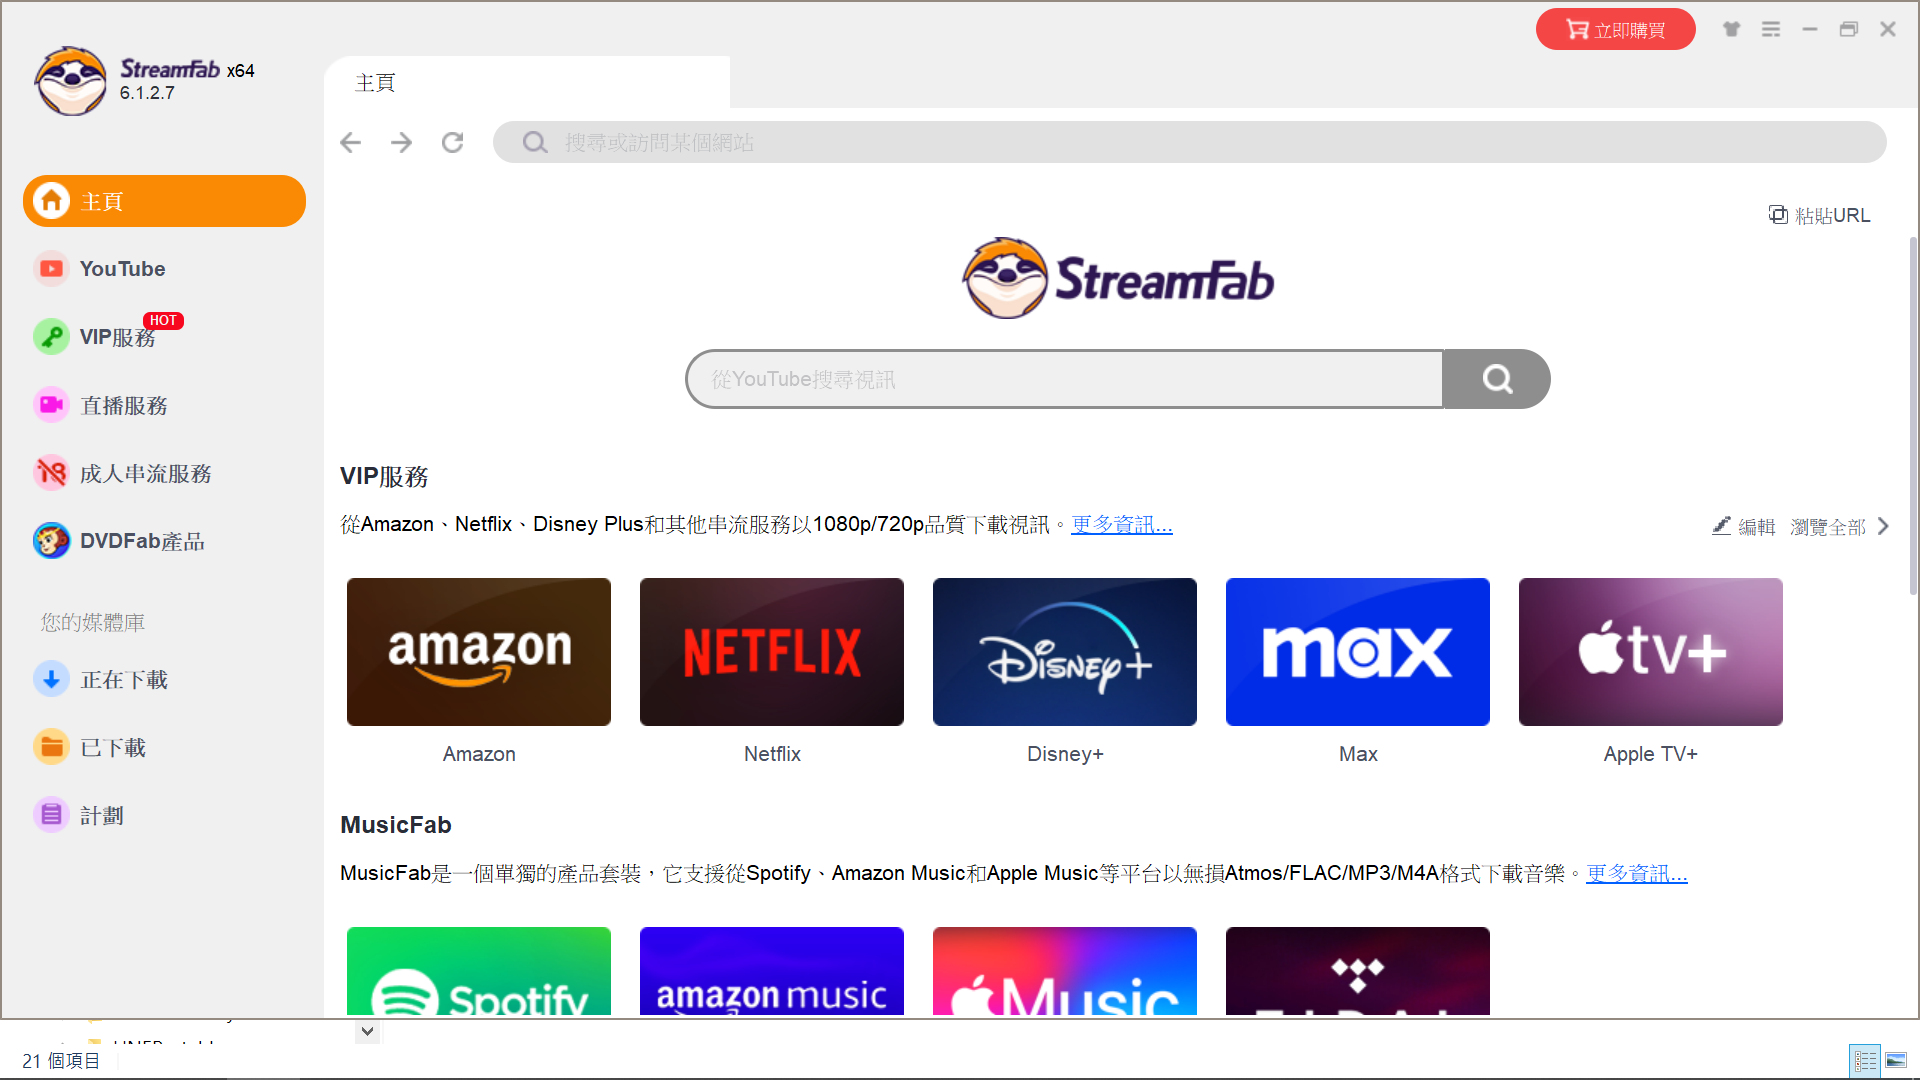The height and width of the screenshot is (1080, 1920).
Task: Open the YouTube sidebar menu item
Action: pos(122,269)
